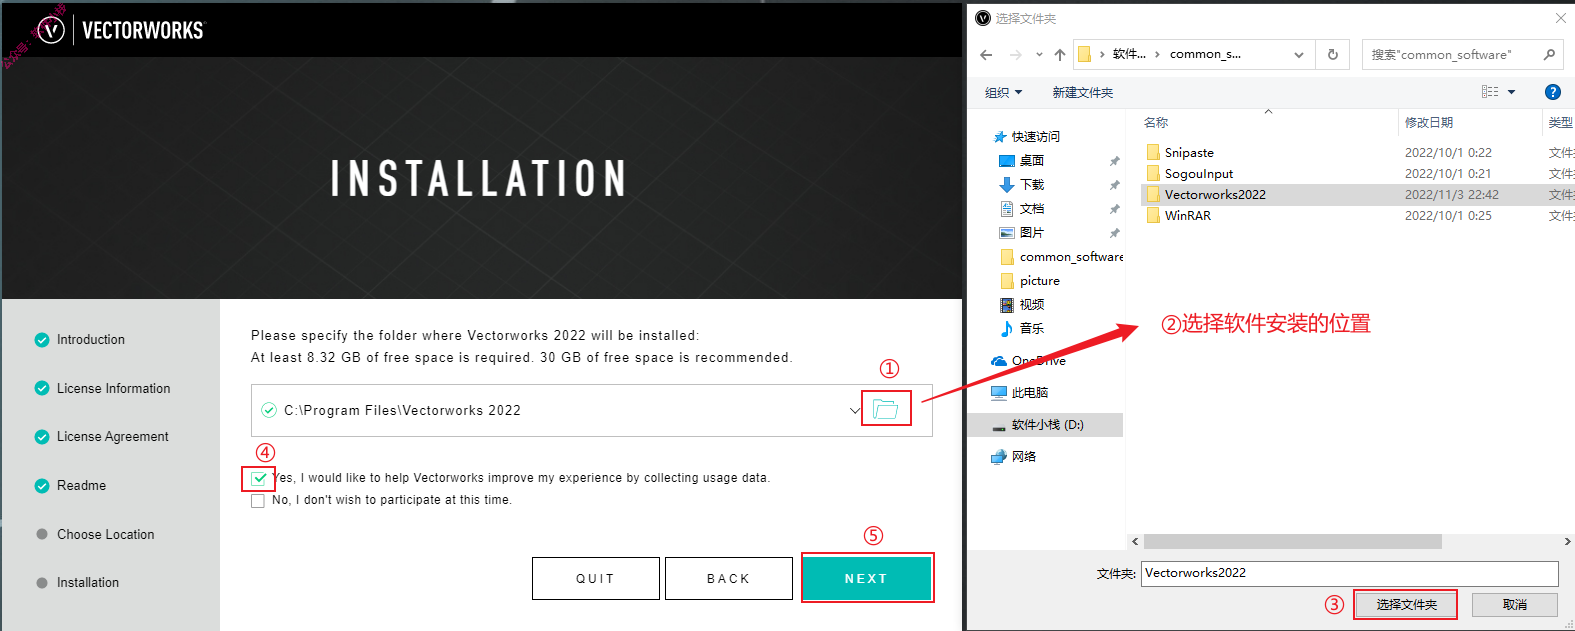The height and width of the screenshot is (631, 1575).
Task: Go forward in folder dialog navigation
Action: click(x=1016, y=55)
